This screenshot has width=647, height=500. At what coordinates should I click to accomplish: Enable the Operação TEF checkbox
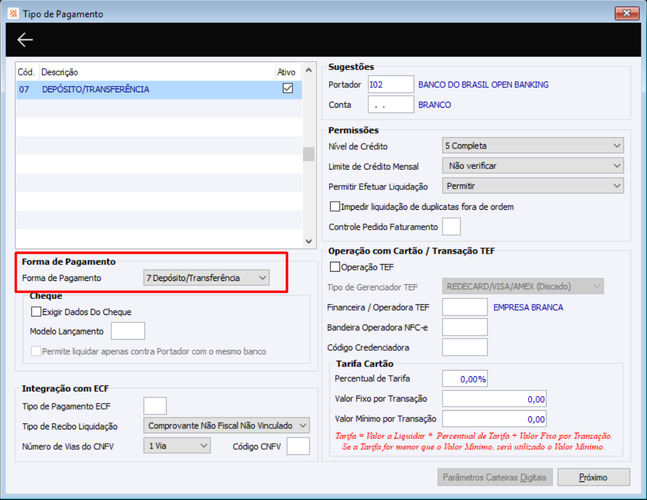point(335,267)
